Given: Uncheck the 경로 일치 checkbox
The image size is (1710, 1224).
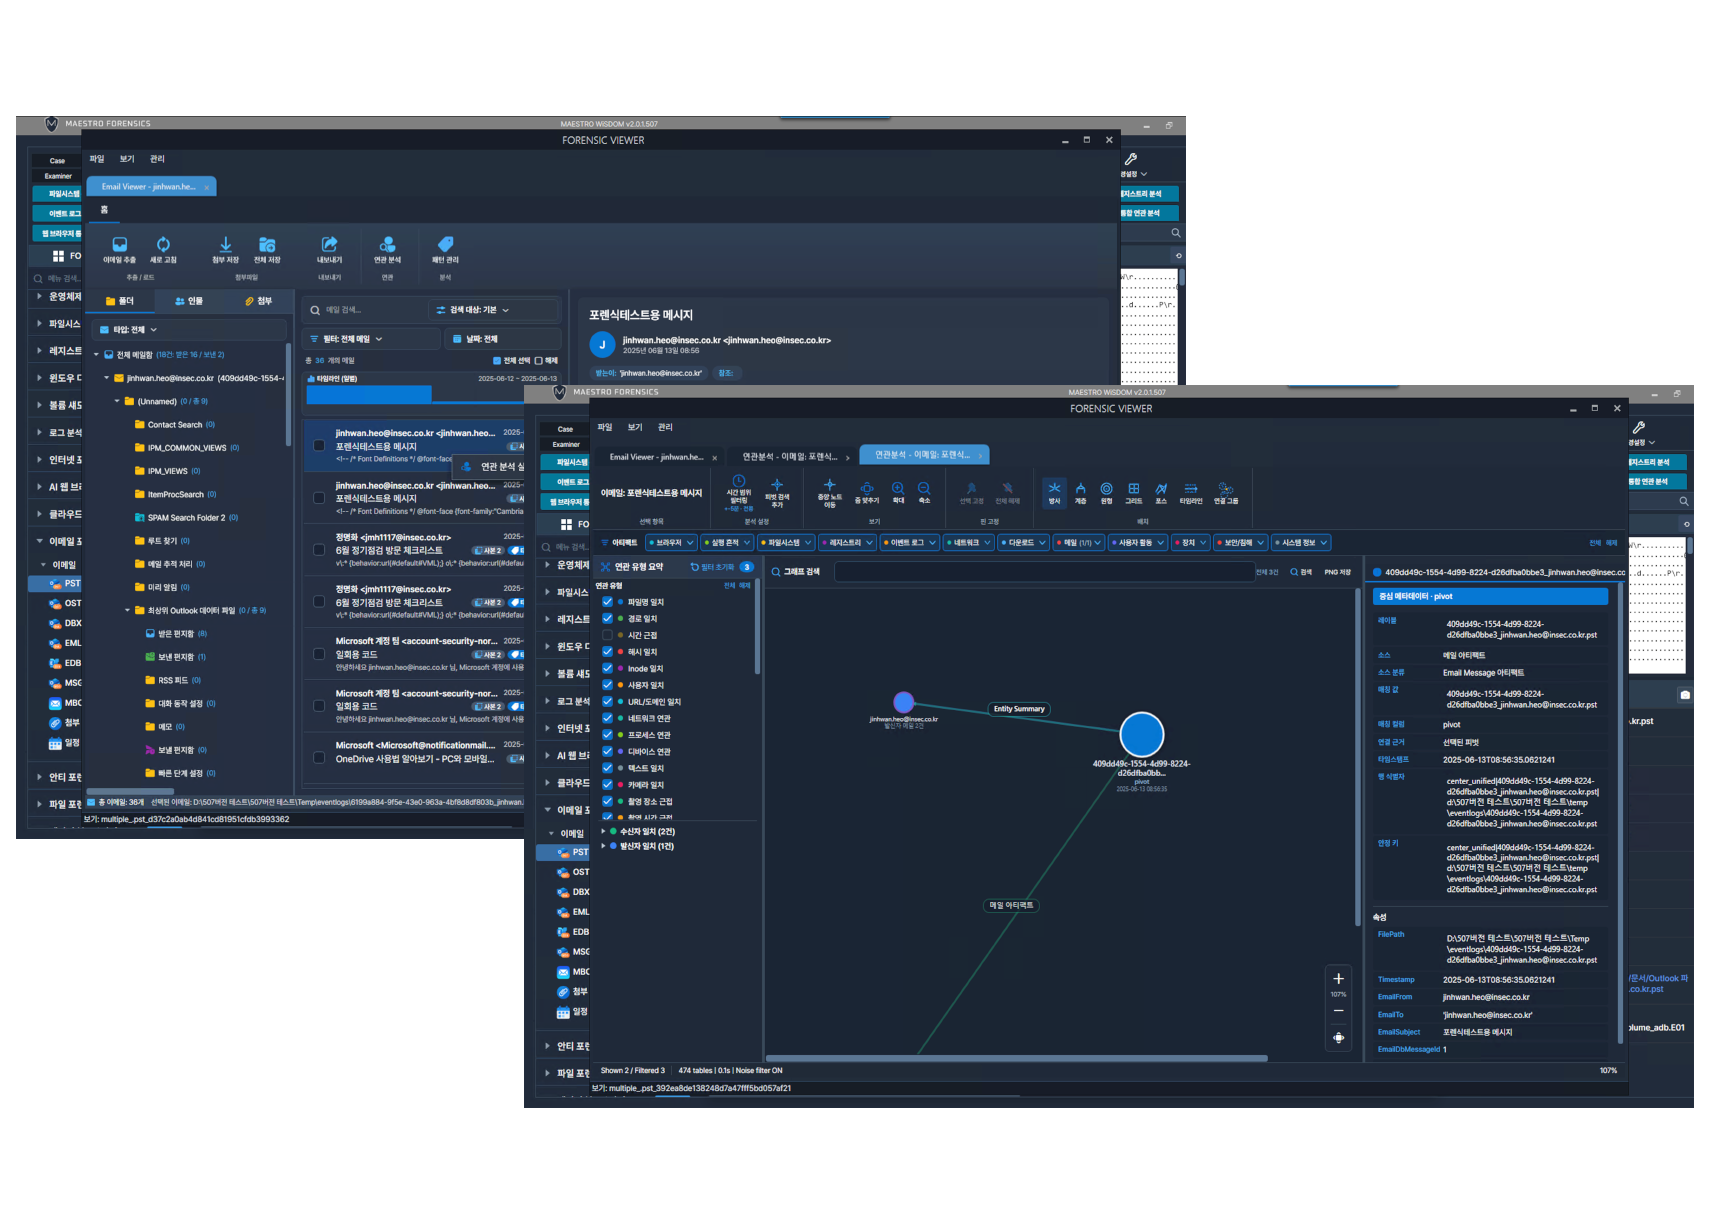Looking at the screenshot, I should 607,619.
